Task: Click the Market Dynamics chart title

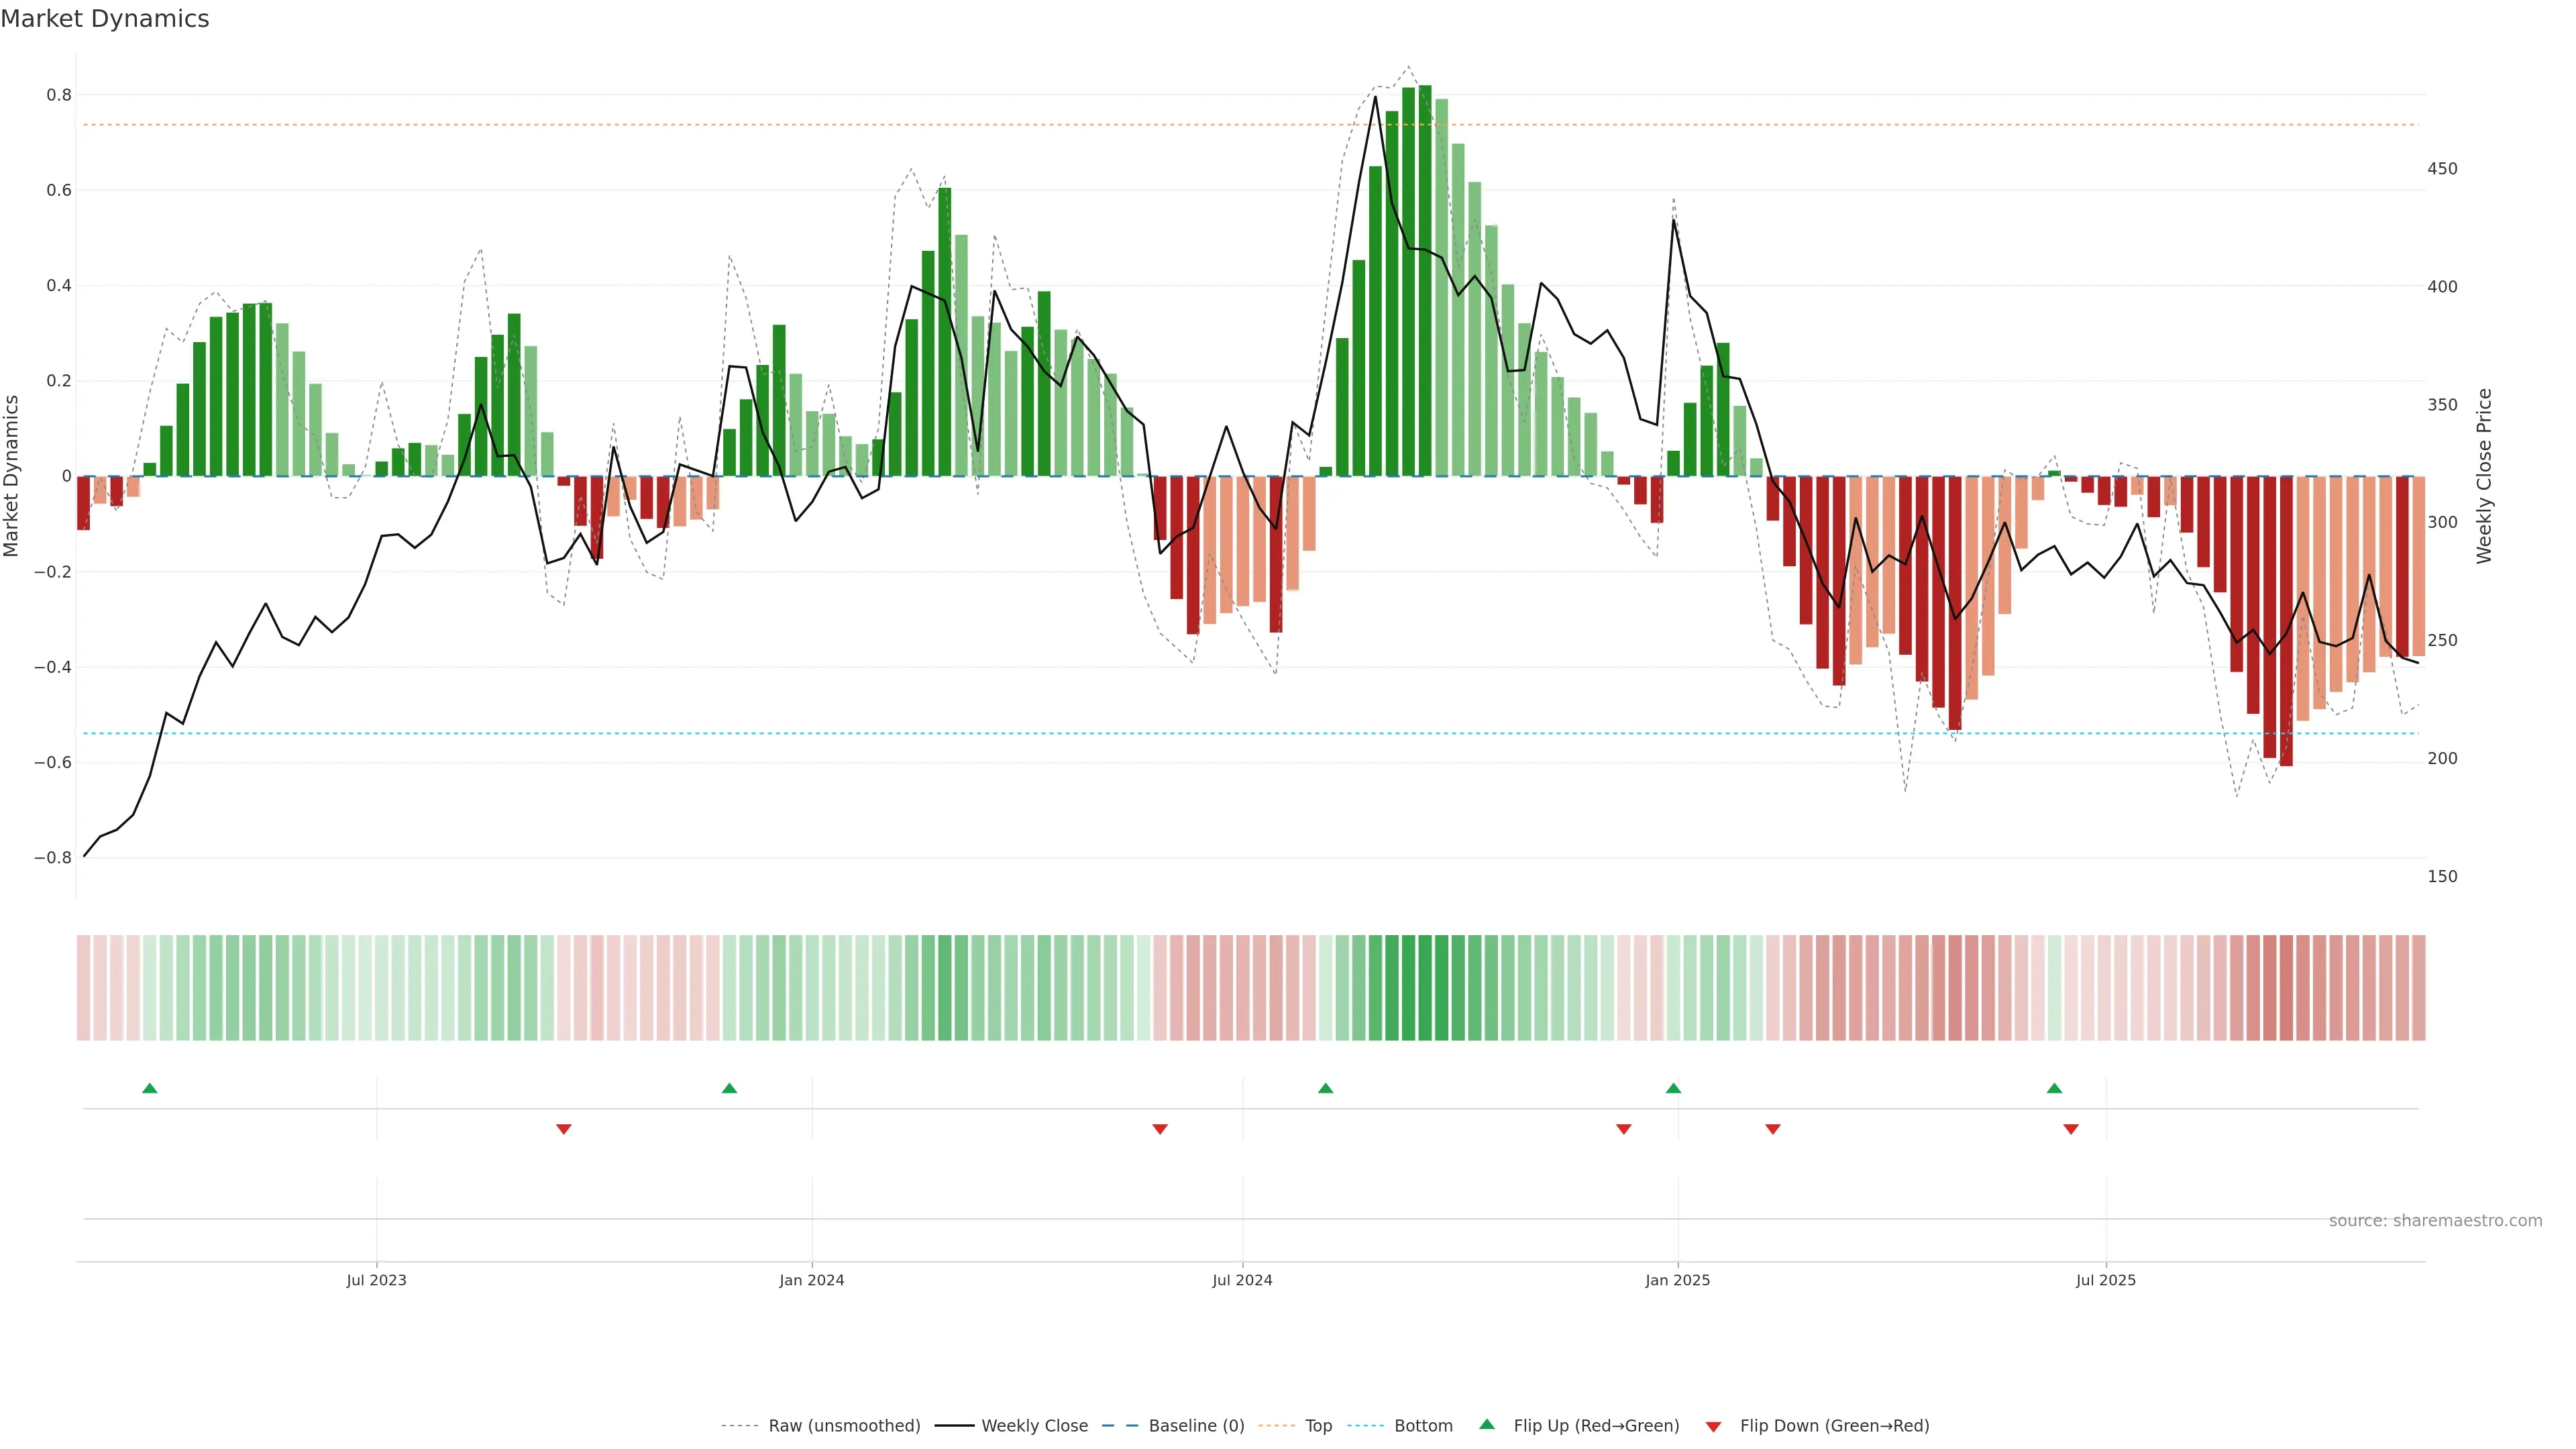Action: (105, 19)
